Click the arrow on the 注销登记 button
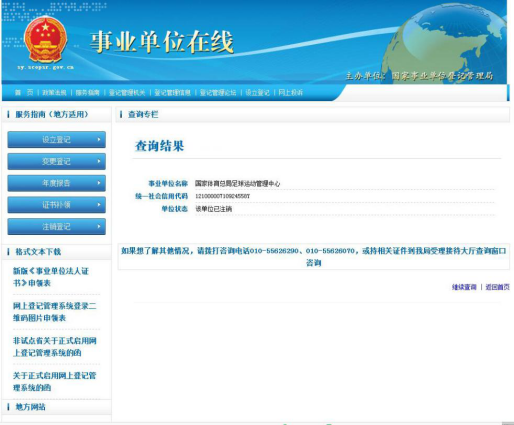 tap(99, 227)
